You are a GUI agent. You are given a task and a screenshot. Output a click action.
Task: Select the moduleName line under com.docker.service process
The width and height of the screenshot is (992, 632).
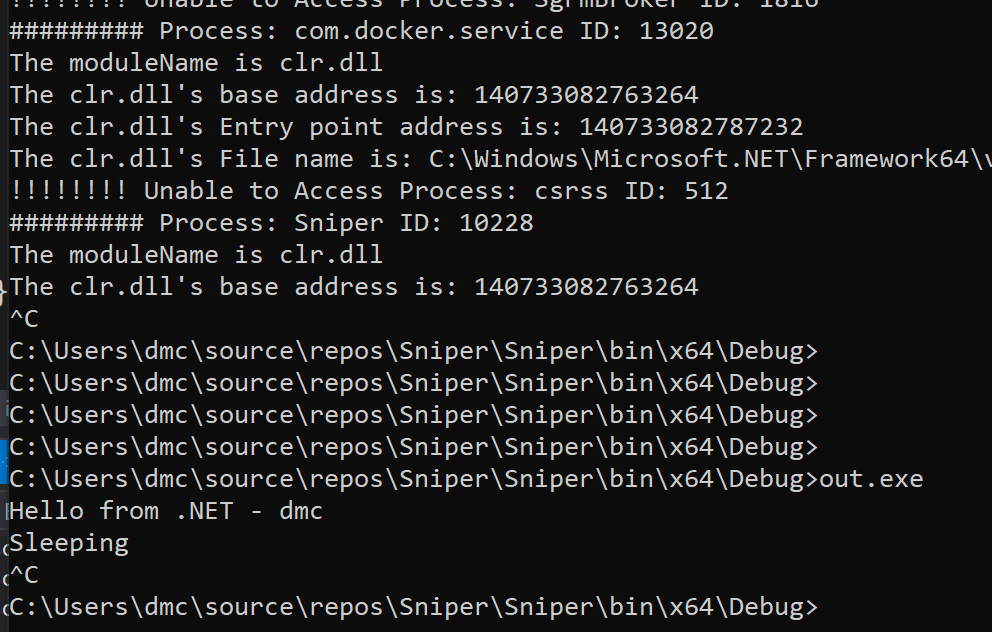[196, 63]
